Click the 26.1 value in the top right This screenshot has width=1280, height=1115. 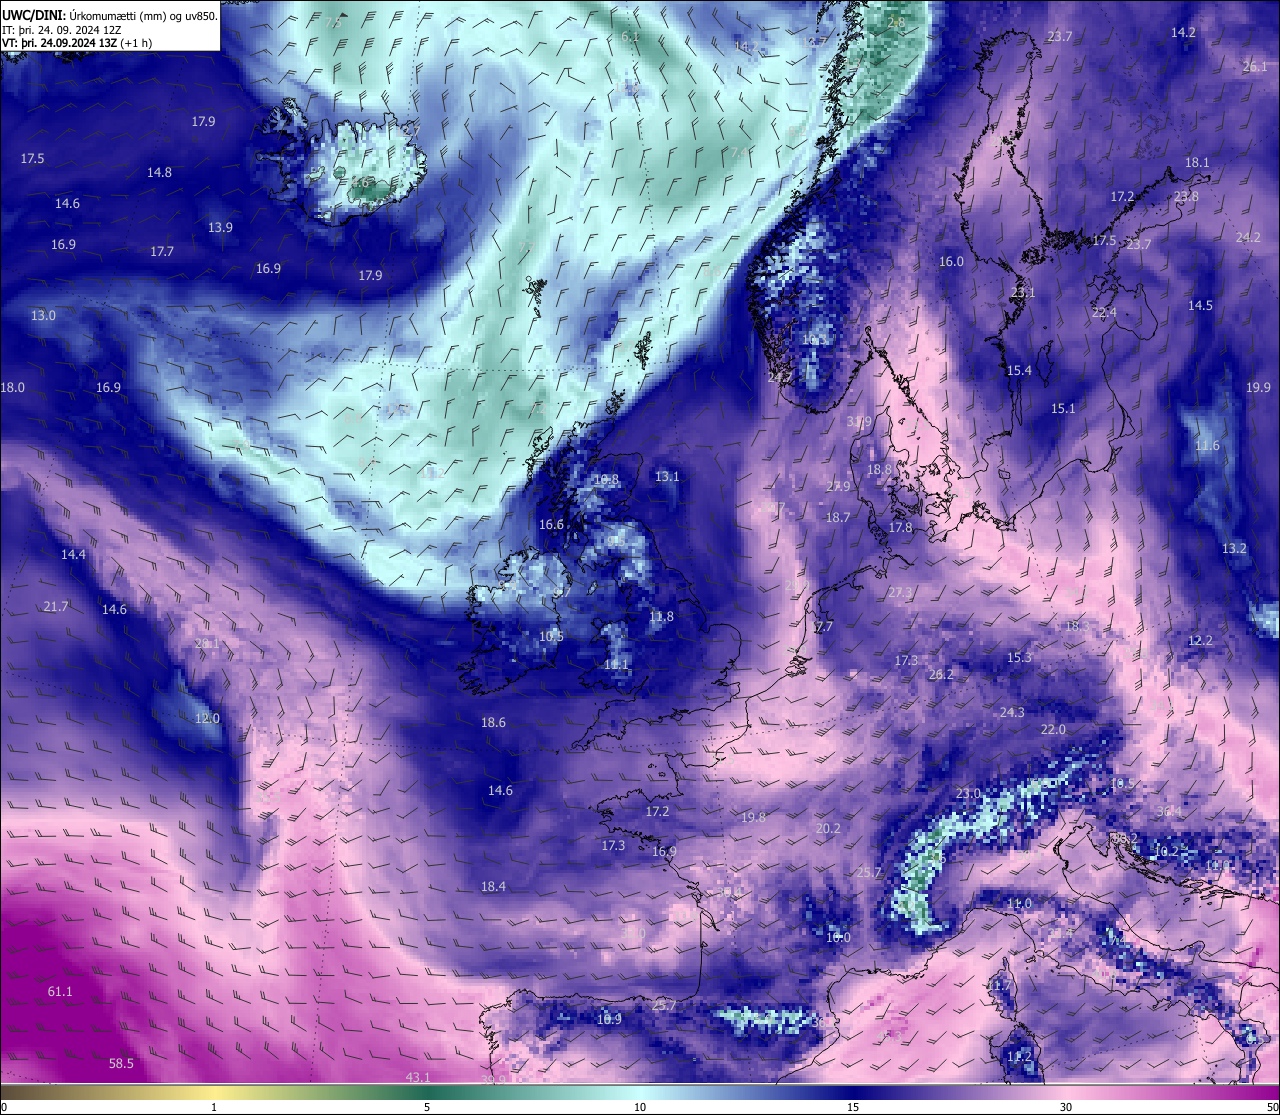tap(1255, 66)
